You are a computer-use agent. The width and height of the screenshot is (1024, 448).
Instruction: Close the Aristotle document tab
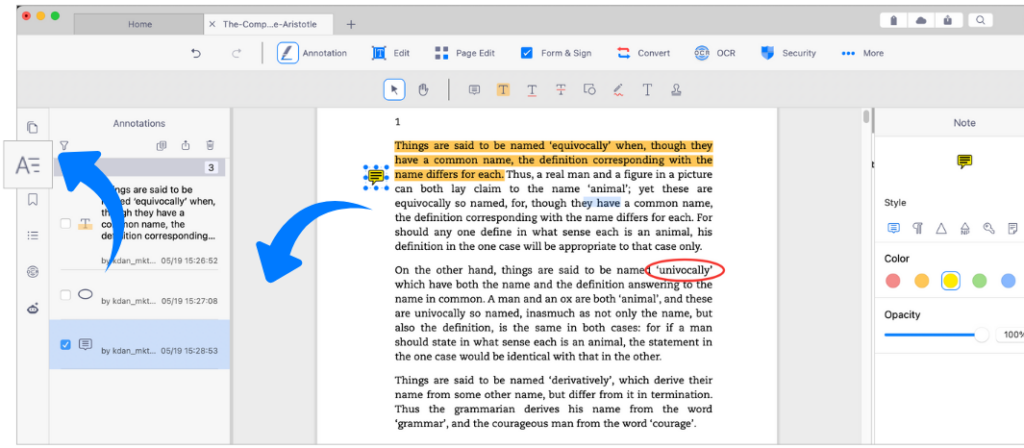[x=212, y=24]
